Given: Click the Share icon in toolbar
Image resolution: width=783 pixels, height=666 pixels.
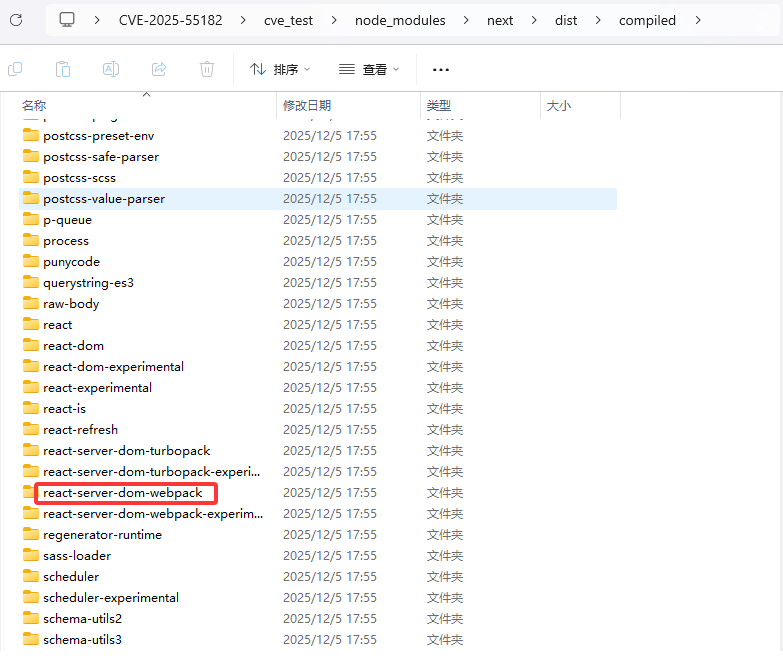Looking at the screenshot, I should [x=159, y=69].
